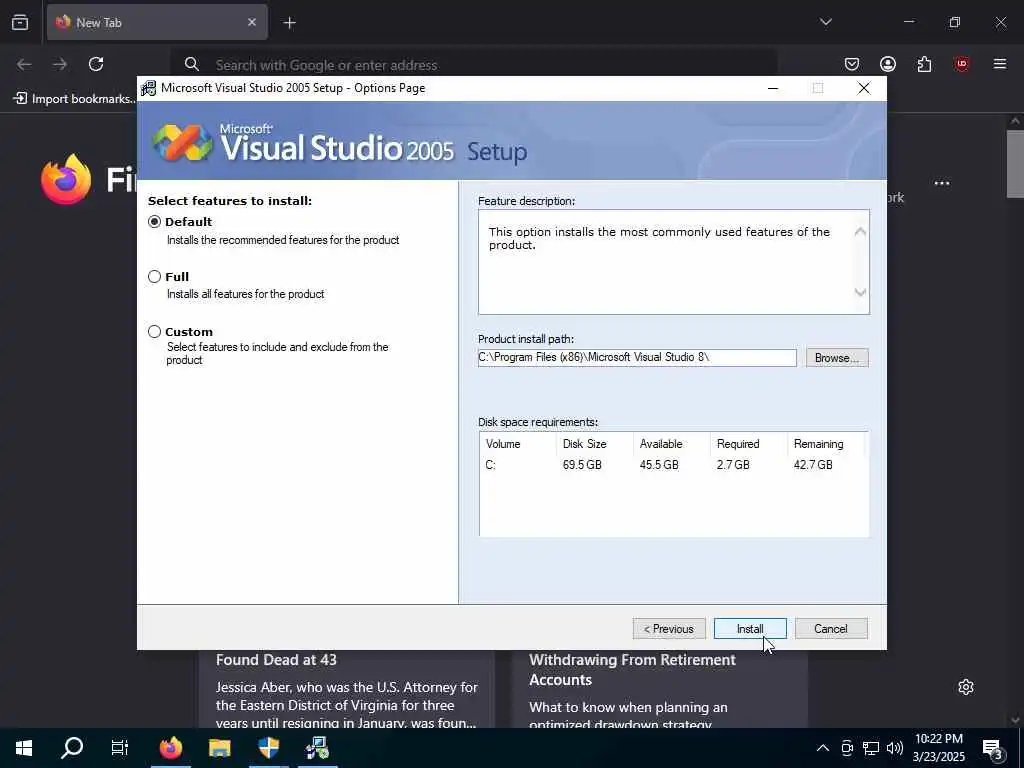1024x768 pixels.
Task: Open the three-dot menu on Firefox page
Action: pyautogui.click(x=942, y=184)
